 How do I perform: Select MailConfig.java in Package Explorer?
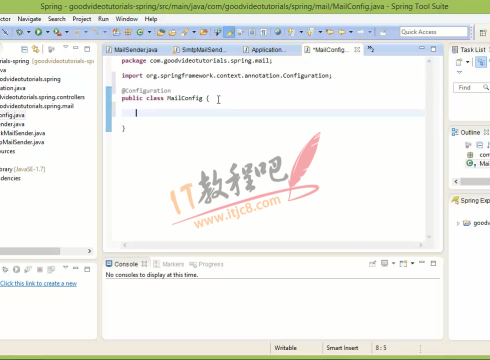click(x=12, y=115)
